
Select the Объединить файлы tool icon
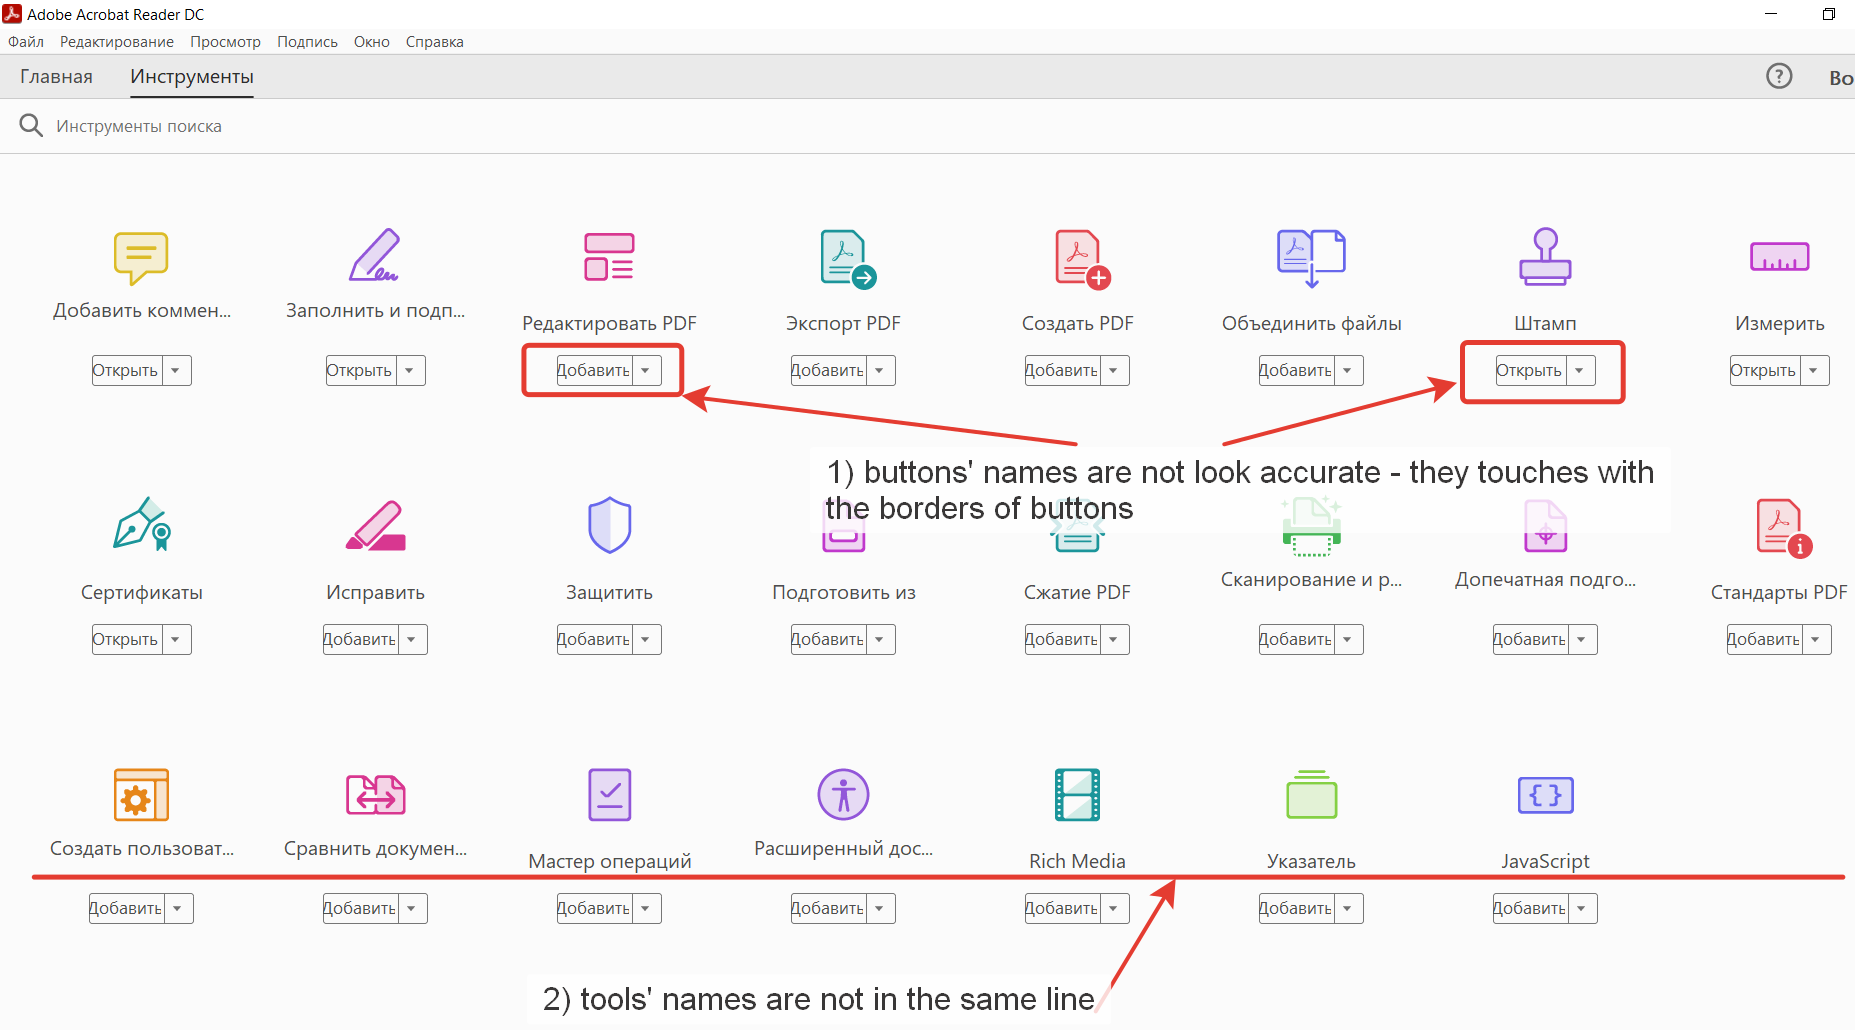(x=1310, y=257)
